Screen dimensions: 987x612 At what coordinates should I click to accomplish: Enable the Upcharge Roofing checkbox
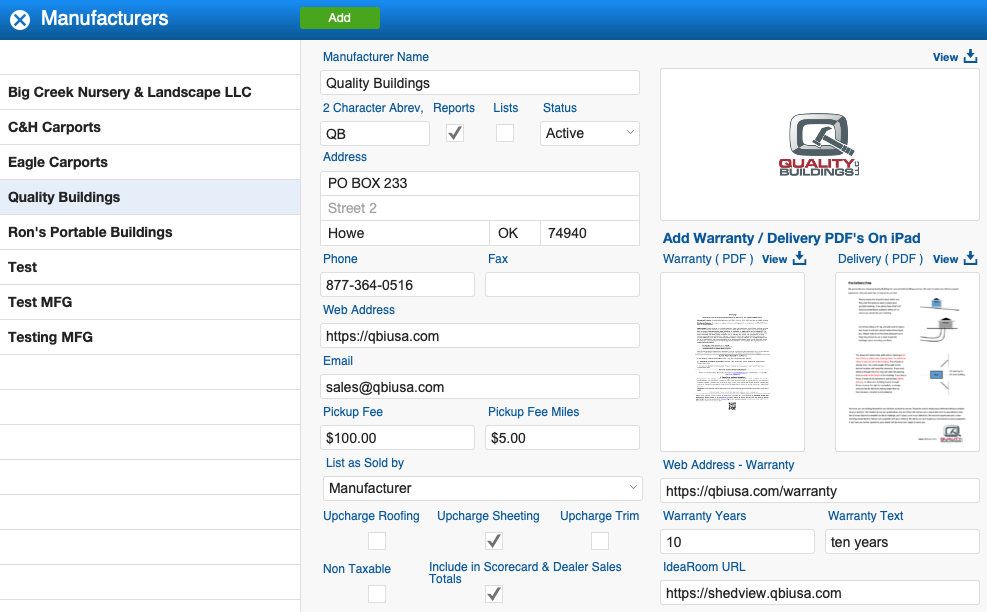(377, 541)
